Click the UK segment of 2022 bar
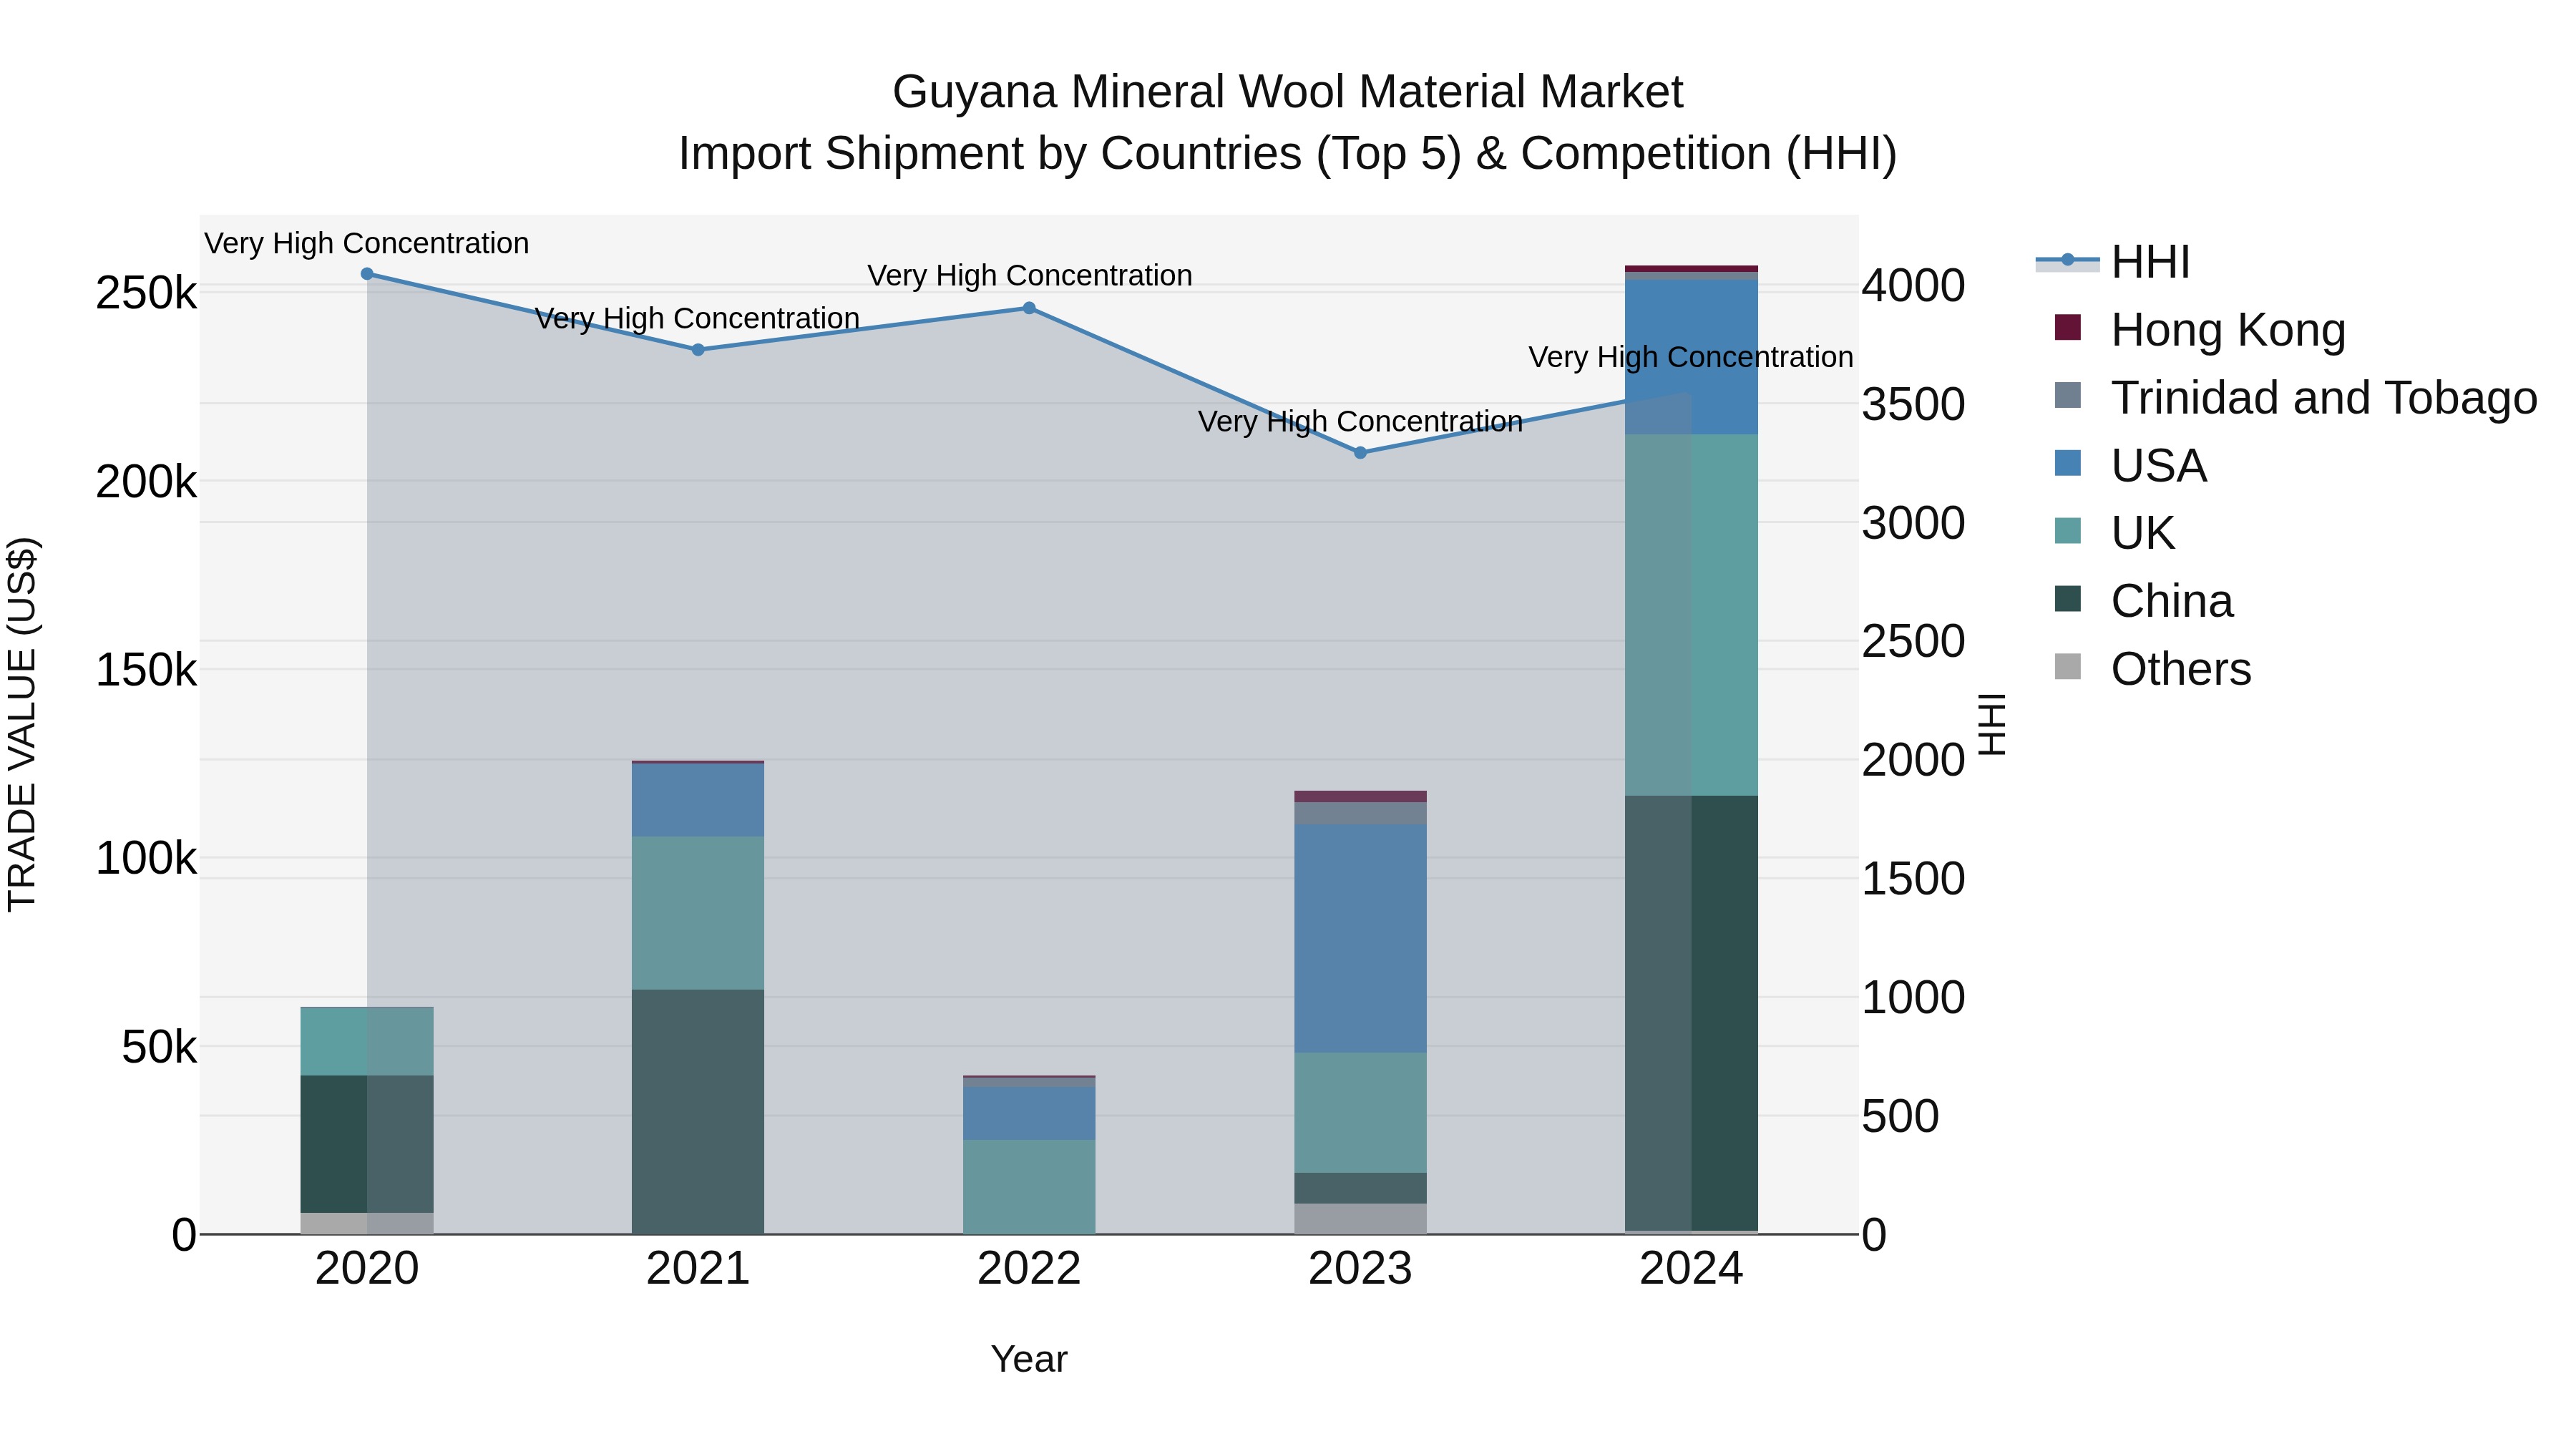 (1029, 1187)
